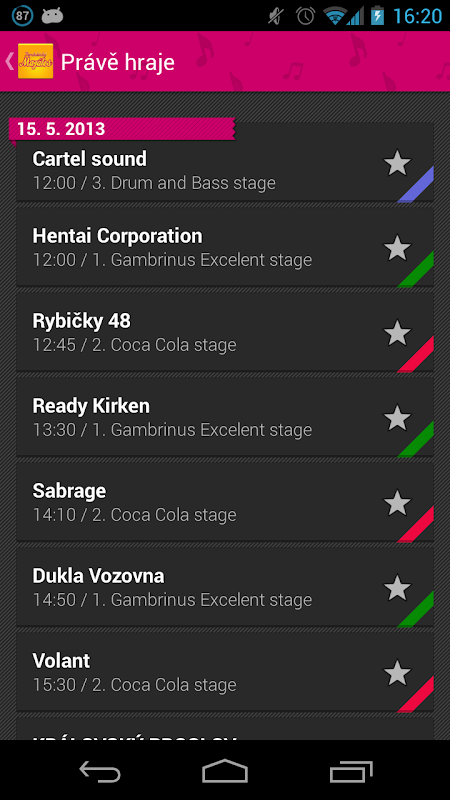The width and height of the screenshot is (450, 800).
Task: Tap the star next to Volant
Action: pyautogui.click(x=397, y=673)
